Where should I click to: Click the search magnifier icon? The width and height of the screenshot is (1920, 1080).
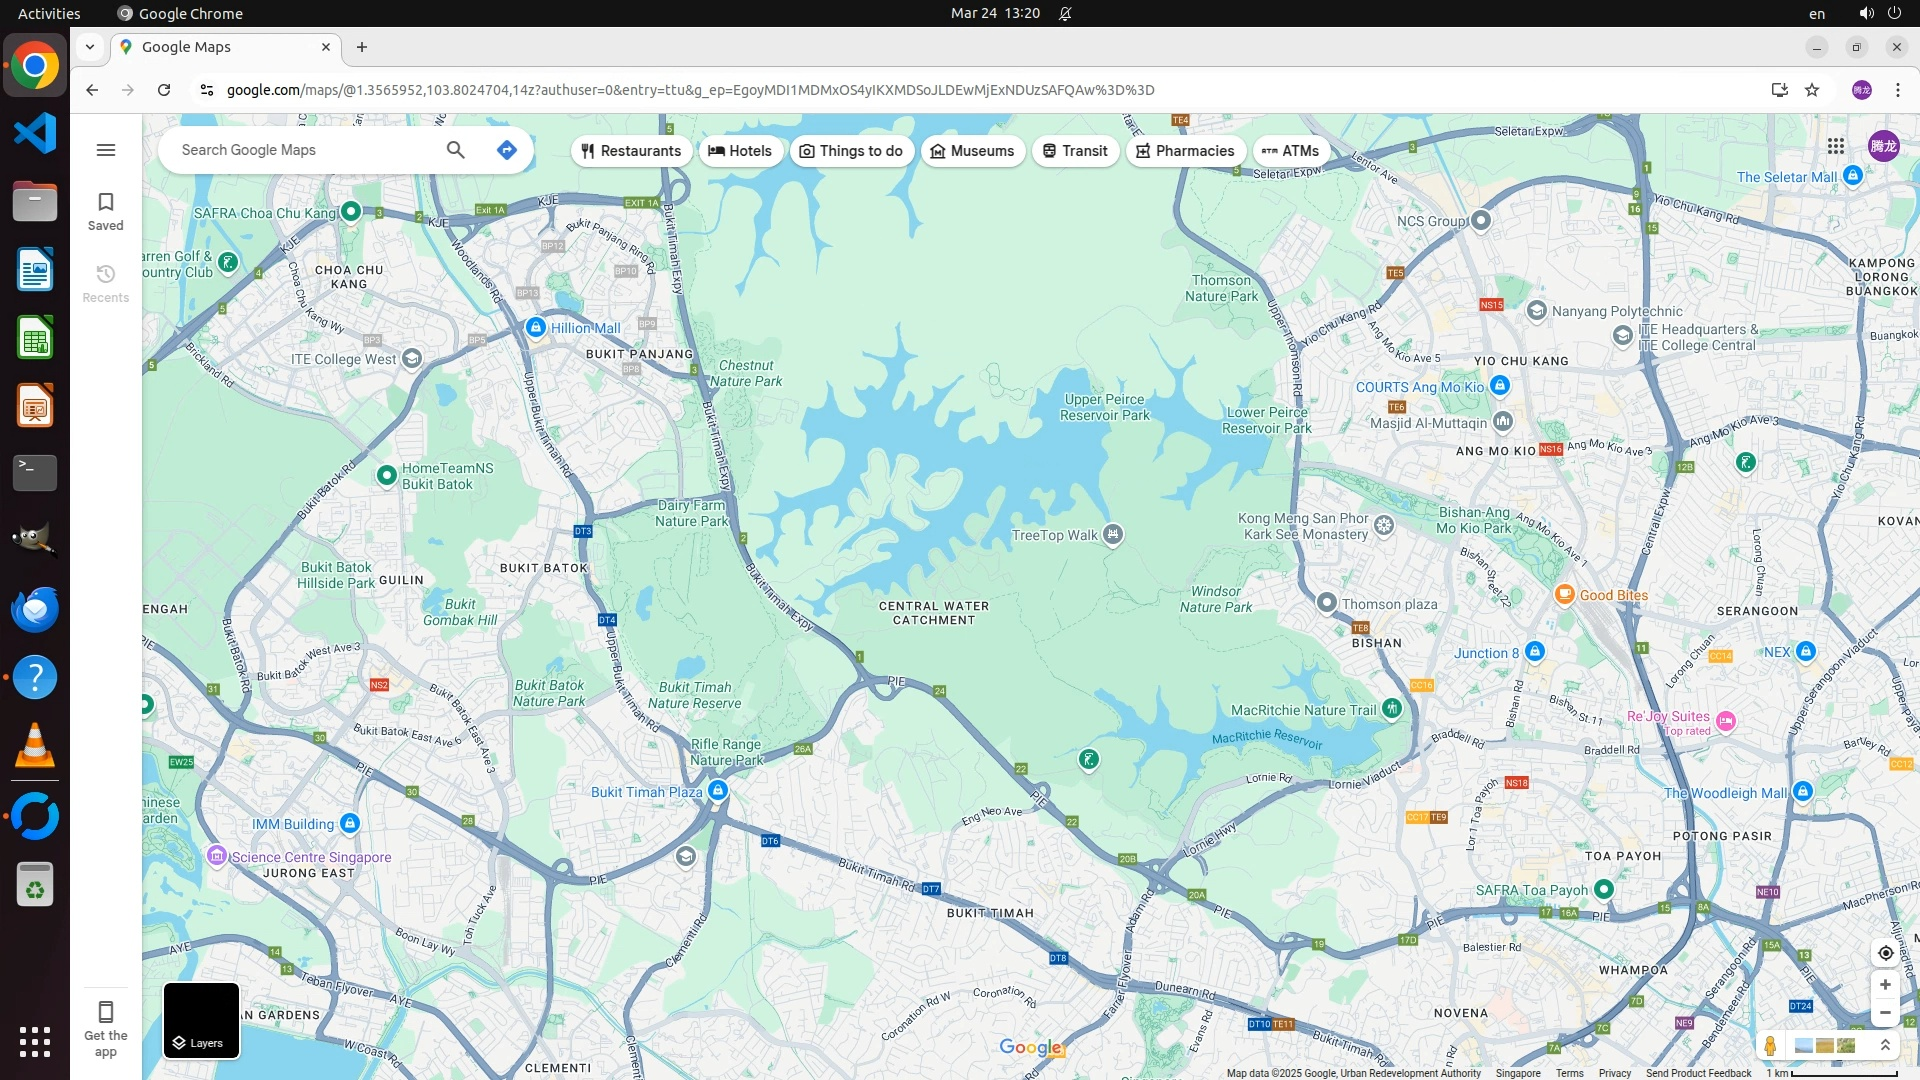[456, 150]
